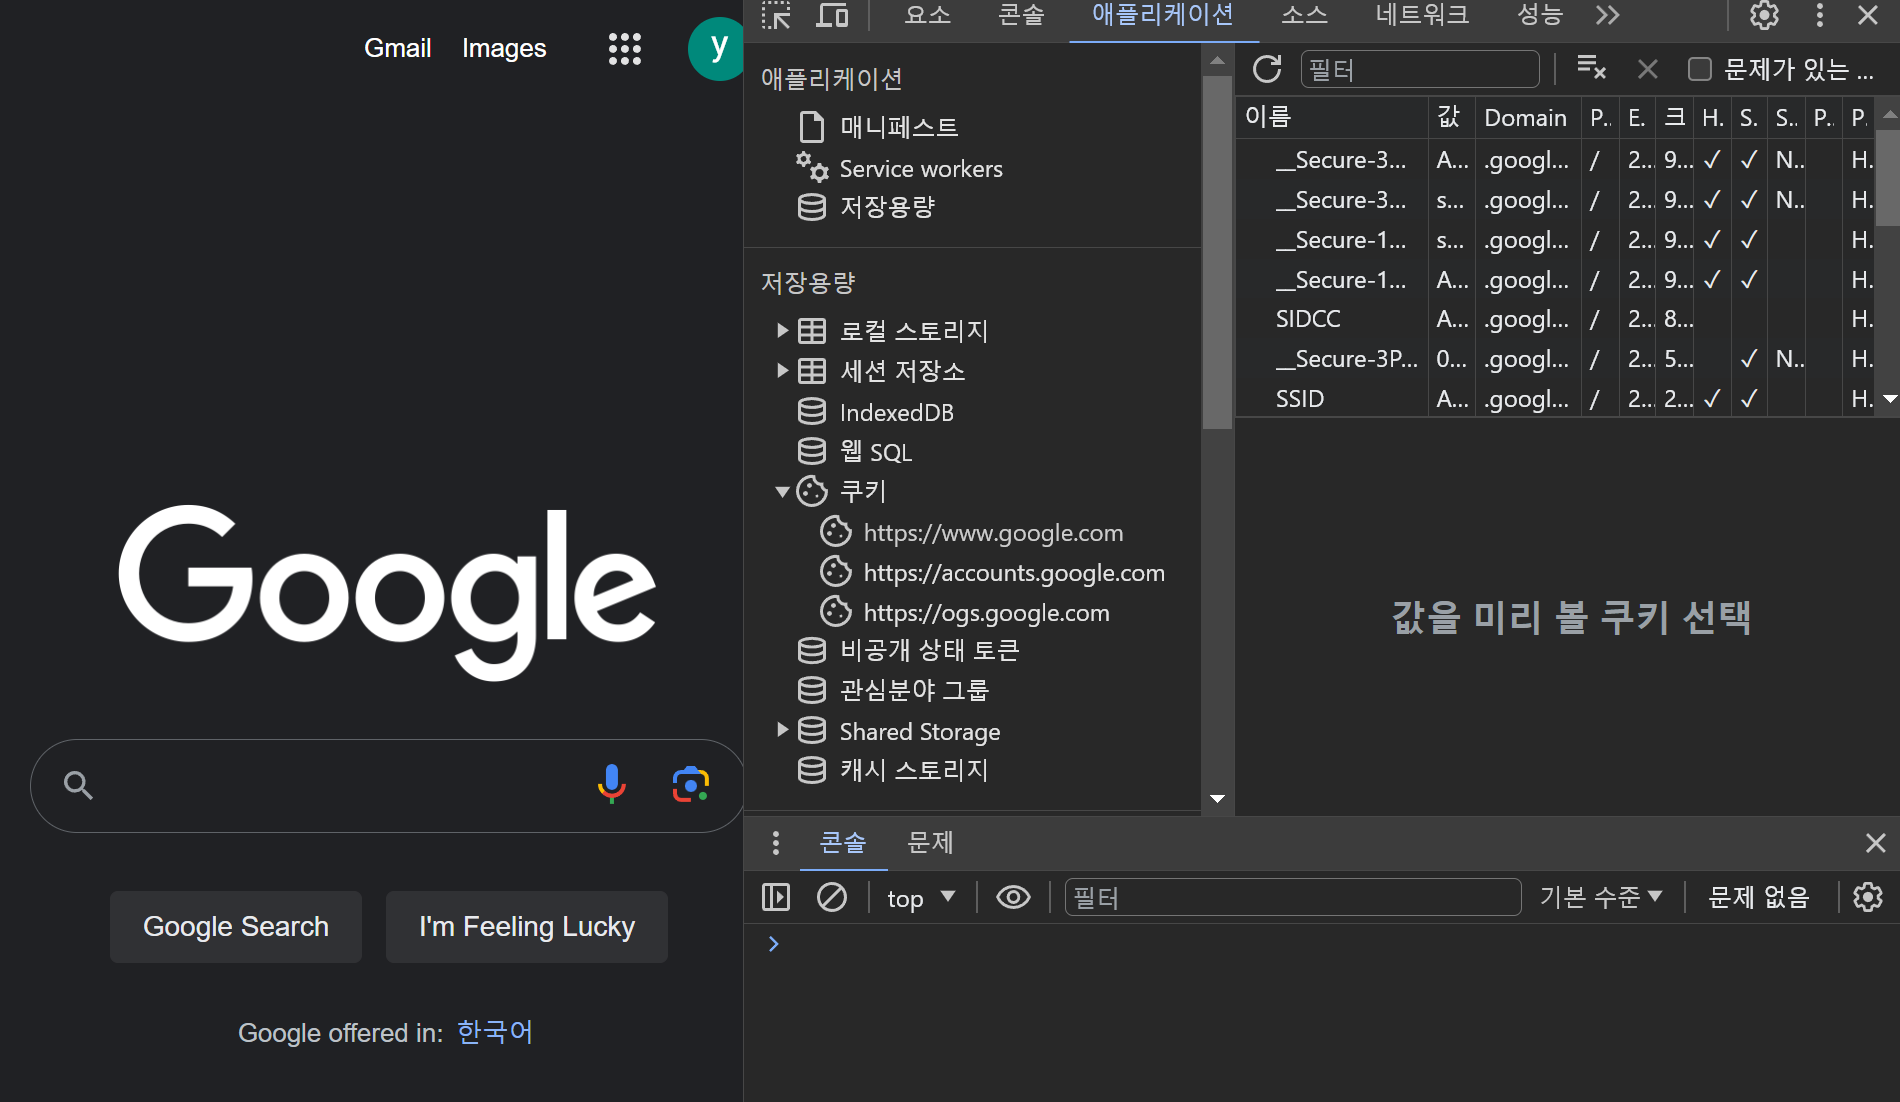Select 콘솔 tab in drawer

[x=843, y=843]
